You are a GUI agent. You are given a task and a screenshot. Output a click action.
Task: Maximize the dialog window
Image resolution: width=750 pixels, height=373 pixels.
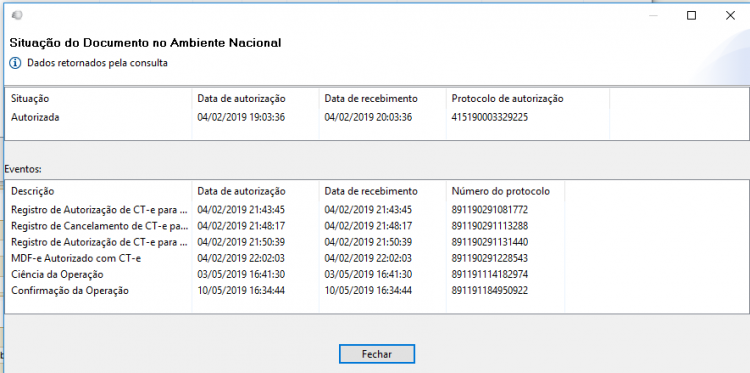click(x=691, y=16)
